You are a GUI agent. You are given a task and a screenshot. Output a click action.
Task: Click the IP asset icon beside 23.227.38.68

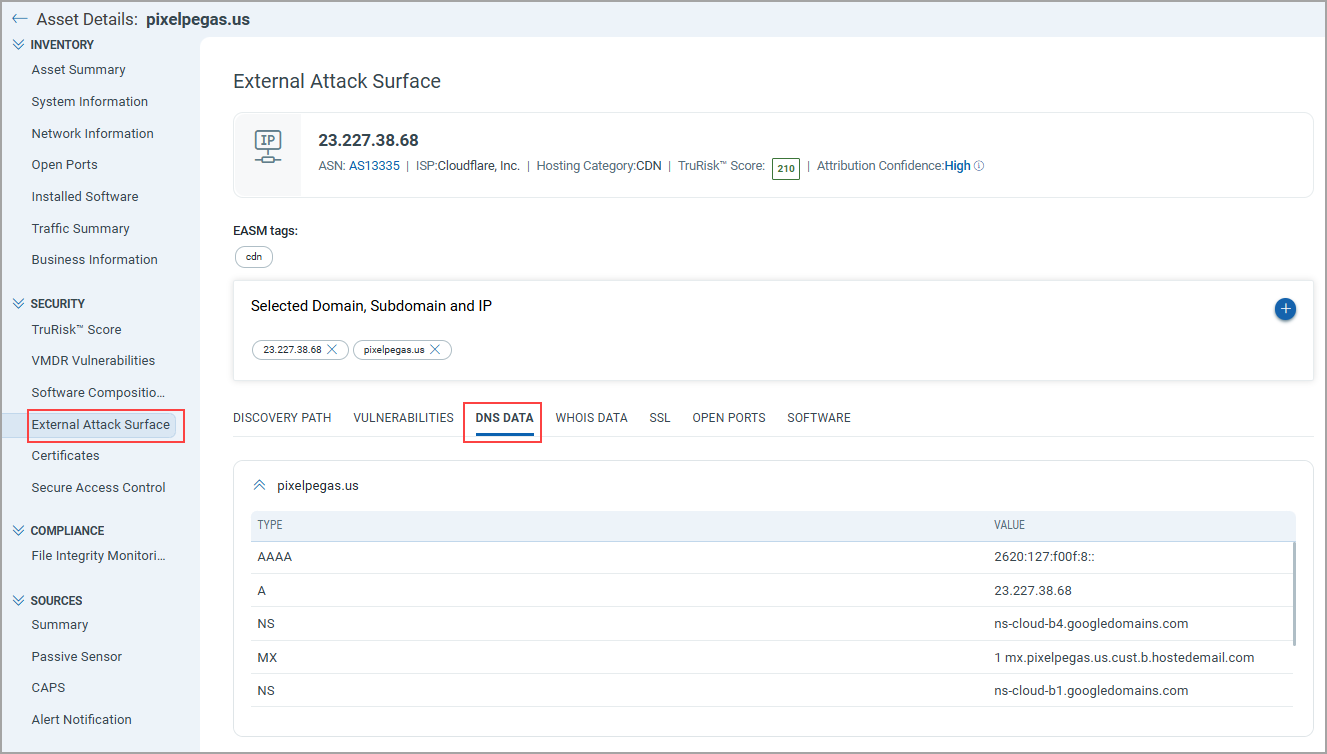click(x=268, y=146)
